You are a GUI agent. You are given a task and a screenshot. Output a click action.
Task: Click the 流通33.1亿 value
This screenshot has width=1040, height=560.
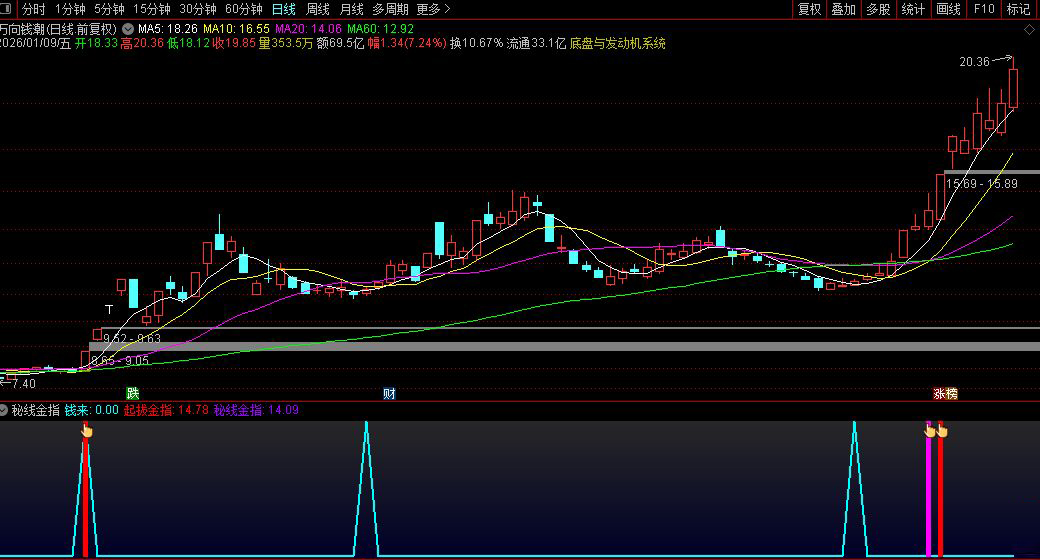pyautogui.click(x=536, y=44)
